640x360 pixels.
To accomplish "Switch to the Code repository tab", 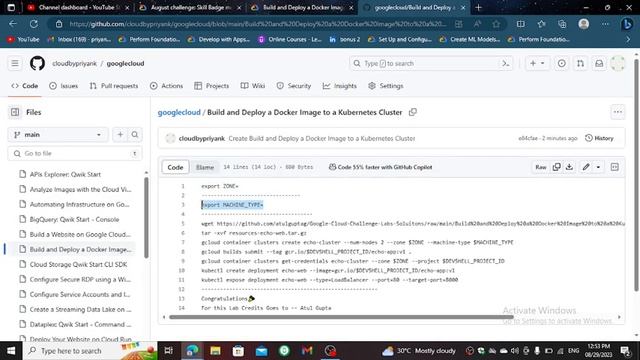I will coord(25,86).
